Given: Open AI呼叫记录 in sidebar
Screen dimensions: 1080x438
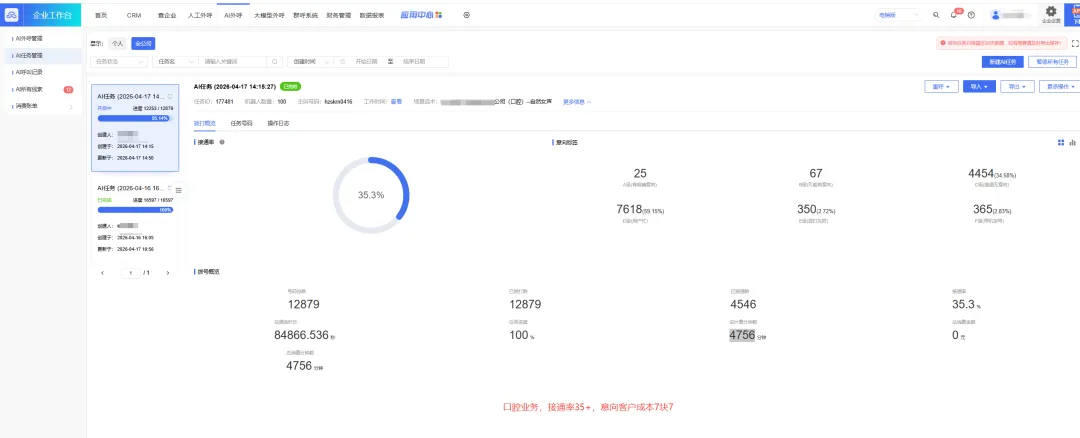Looking at the screenshot, I should coord(42,72).
